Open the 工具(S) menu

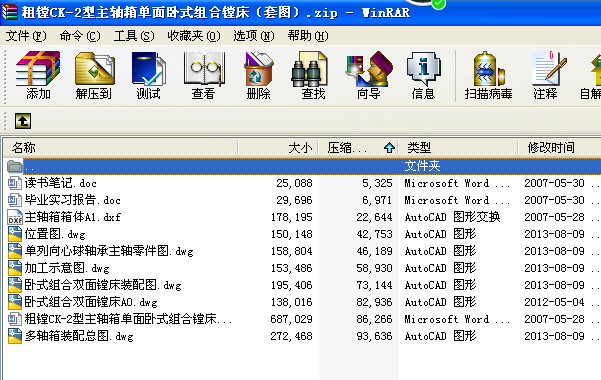(134, 36)
